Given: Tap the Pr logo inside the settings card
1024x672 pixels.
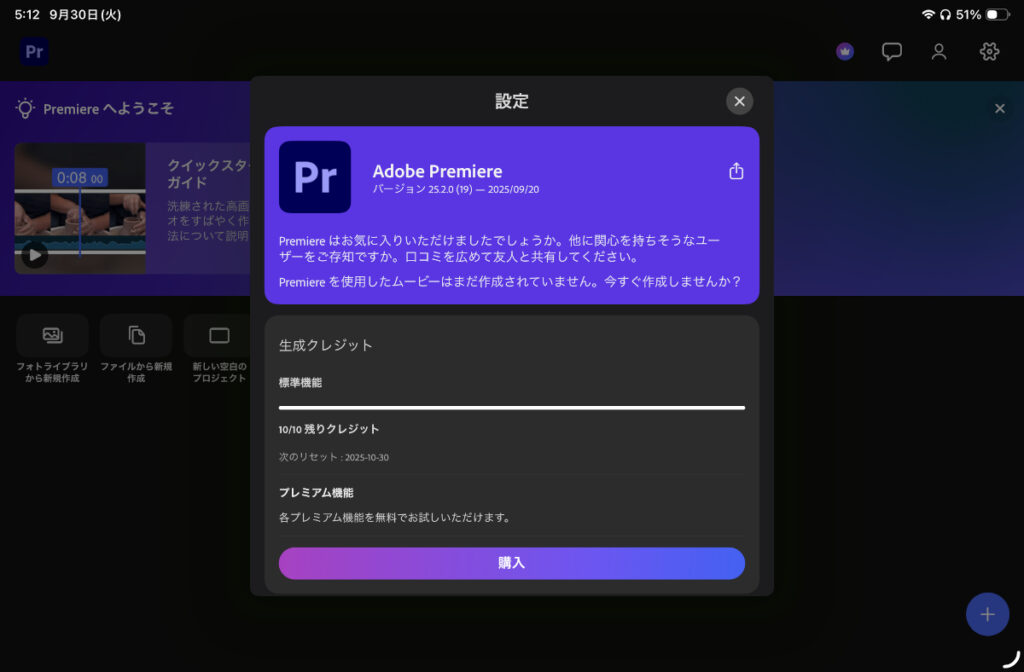Looking at the screenshot, I should tap(315, 177).
